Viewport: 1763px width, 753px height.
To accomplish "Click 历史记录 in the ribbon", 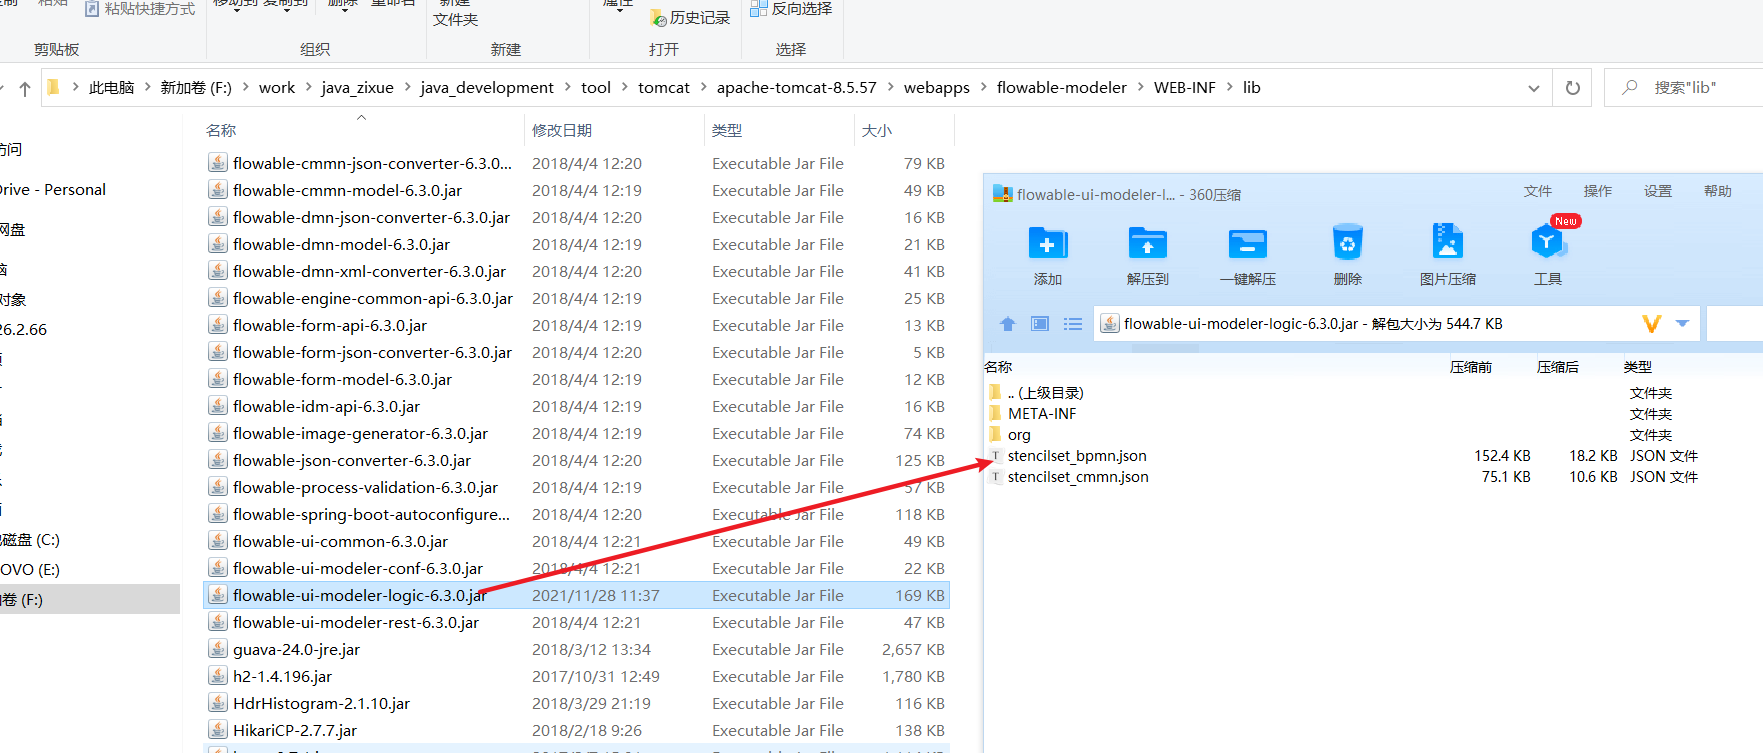I will [690, 17].
